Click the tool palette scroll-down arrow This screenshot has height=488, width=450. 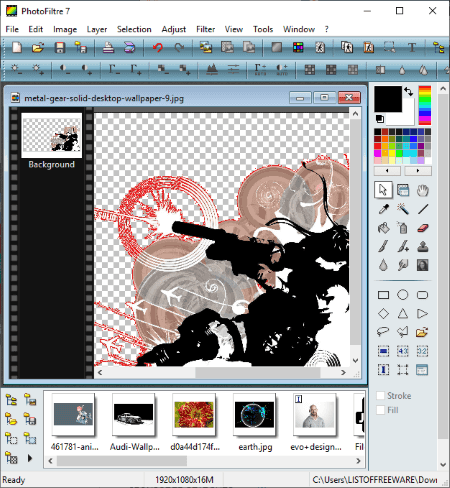pos(443,465)
